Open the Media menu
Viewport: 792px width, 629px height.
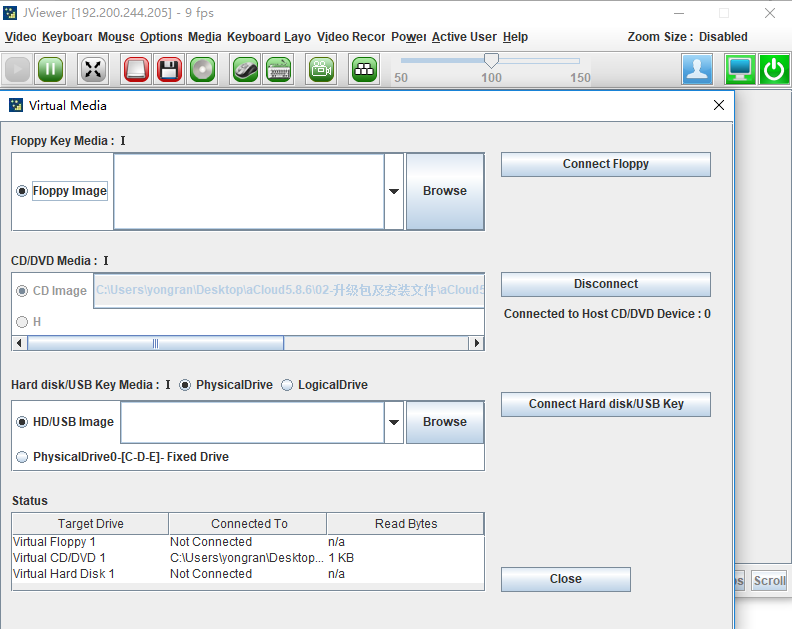204,37
